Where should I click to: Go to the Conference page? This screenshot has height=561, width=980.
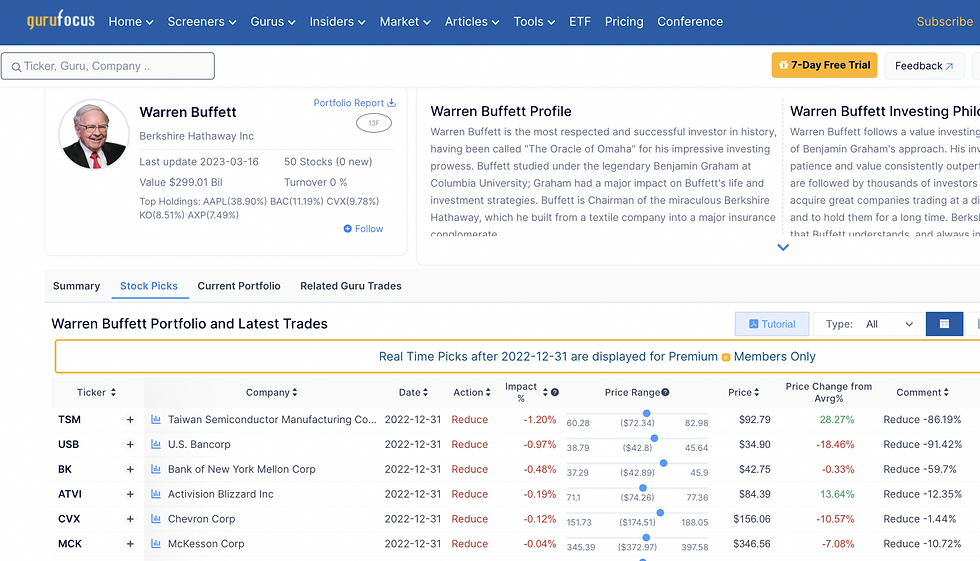pos(690,22)
